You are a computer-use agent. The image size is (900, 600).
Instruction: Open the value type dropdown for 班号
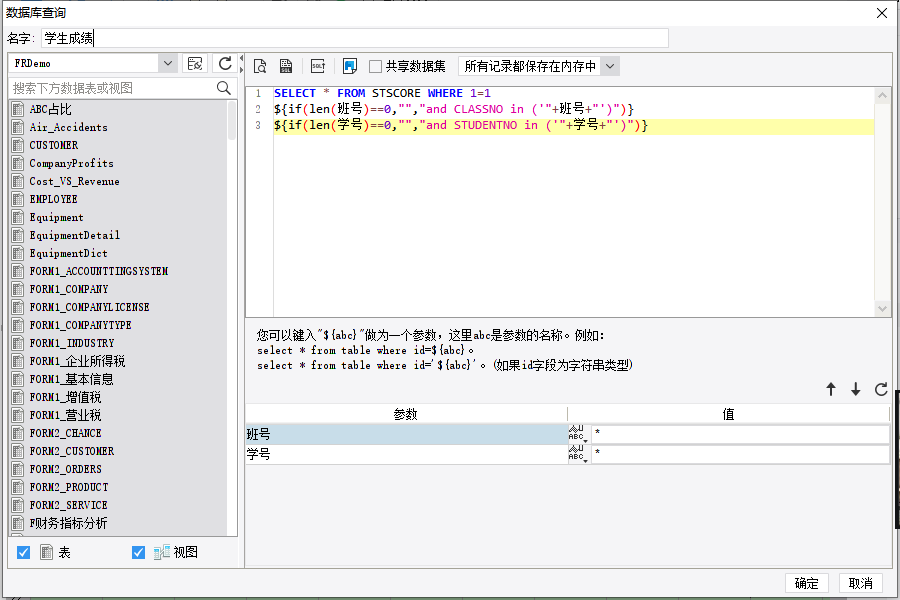[x=578, y=434]
